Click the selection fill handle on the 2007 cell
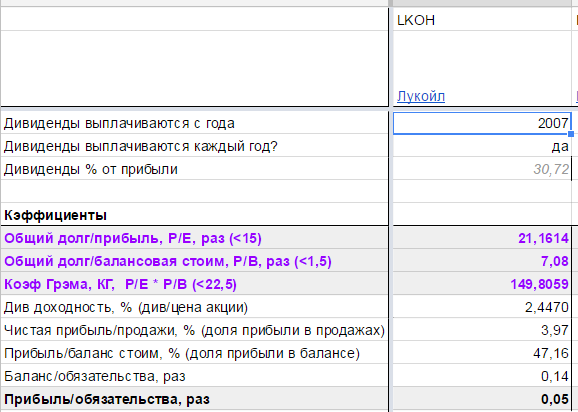This screenshot has height=412, width=578. (571, 134)
